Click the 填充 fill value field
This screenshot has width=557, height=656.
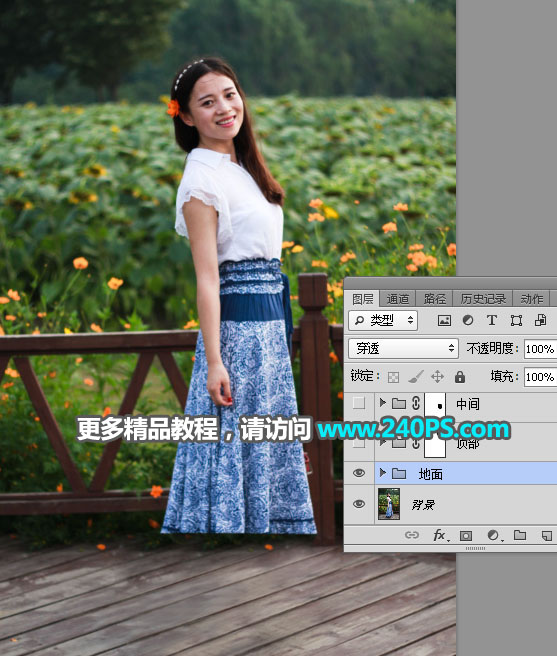(540, 377)
